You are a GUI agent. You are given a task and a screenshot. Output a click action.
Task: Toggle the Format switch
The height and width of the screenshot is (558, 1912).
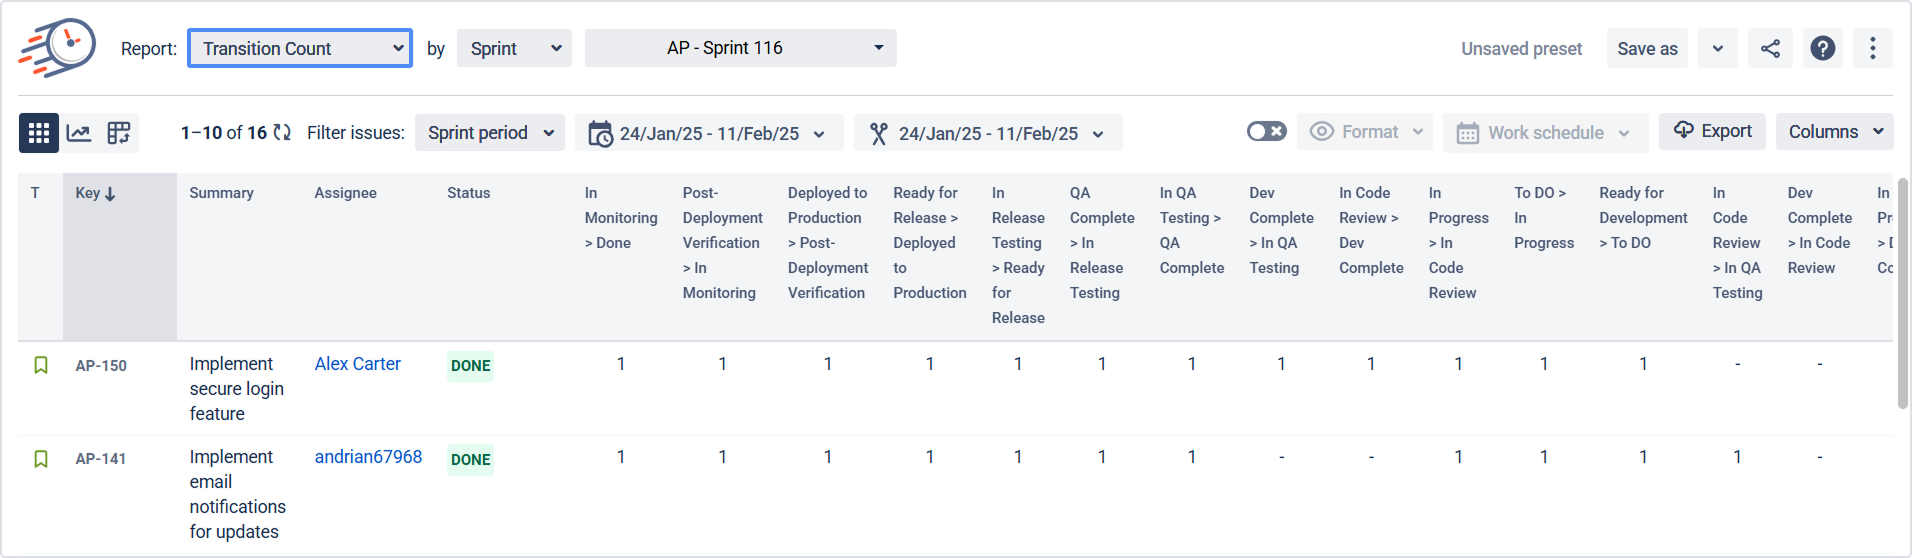pos(1266,132)
